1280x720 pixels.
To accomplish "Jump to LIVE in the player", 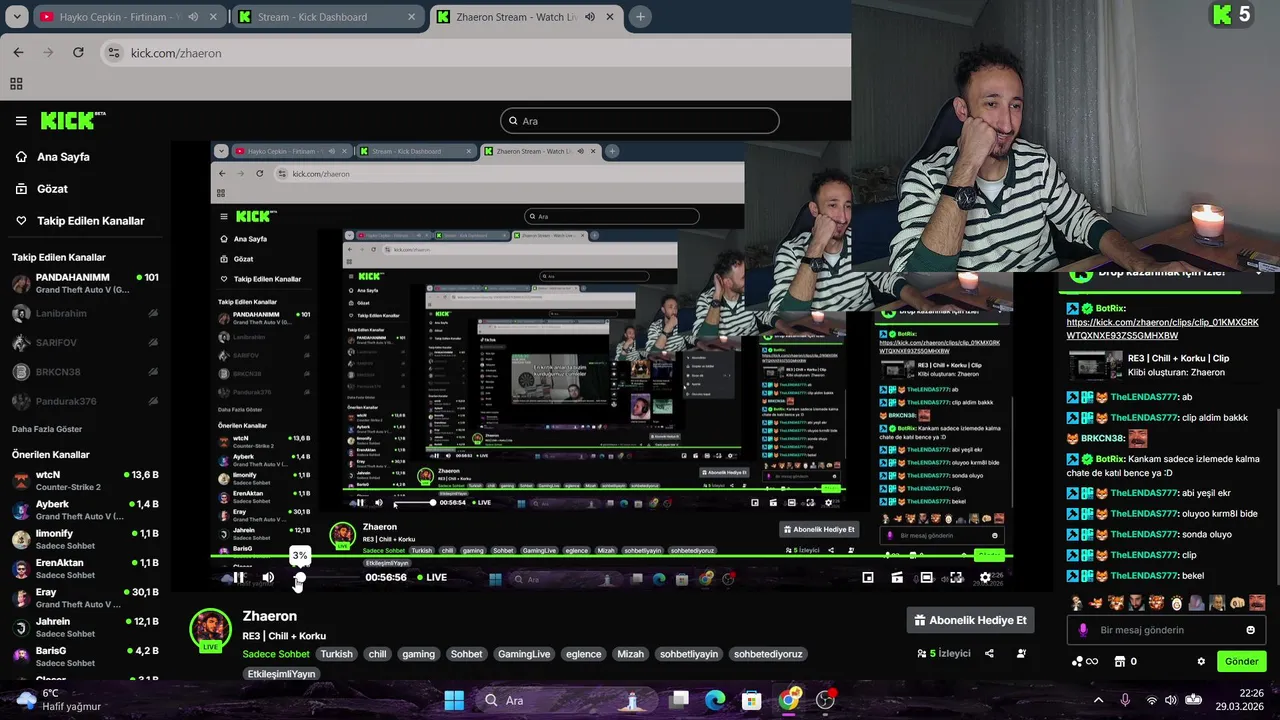I will pos(431,577).
